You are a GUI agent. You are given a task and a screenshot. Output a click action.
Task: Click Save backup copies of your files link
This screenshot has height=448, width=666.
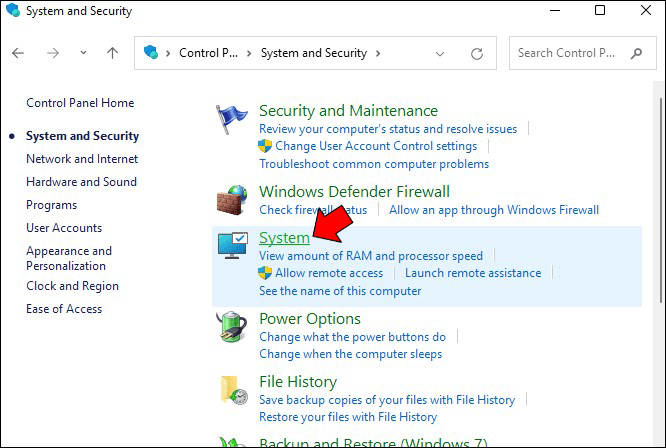point(387,400)
